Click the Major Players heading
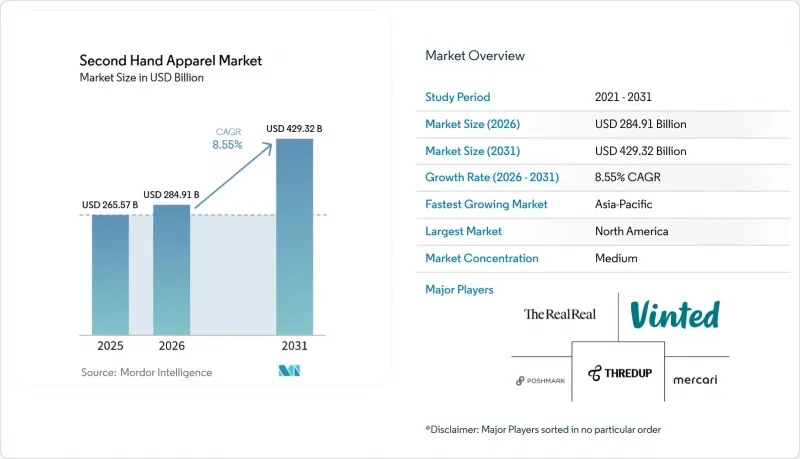Image resolution: width=800 pixels, height=459 pixels. click(459, 290)
